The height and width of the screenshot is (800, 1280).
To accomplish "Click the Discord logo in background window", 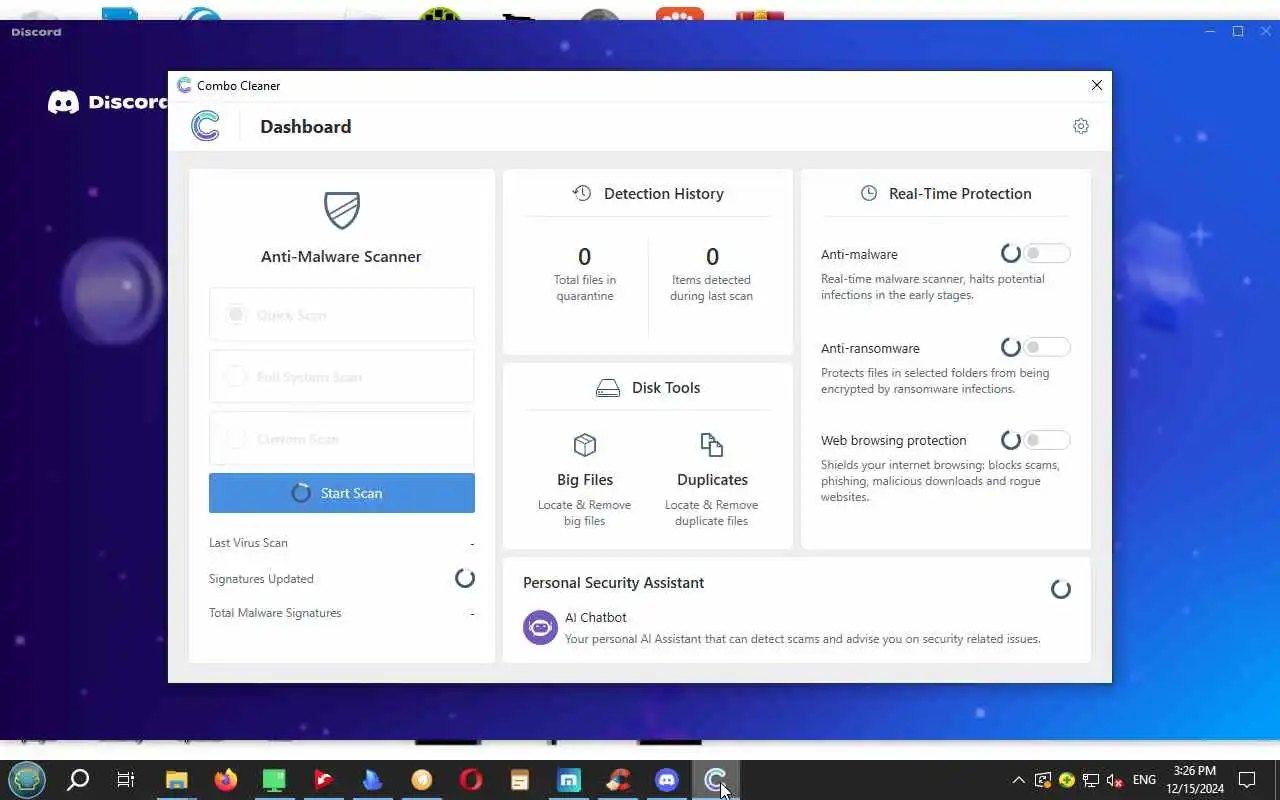I will click(63, 102).
